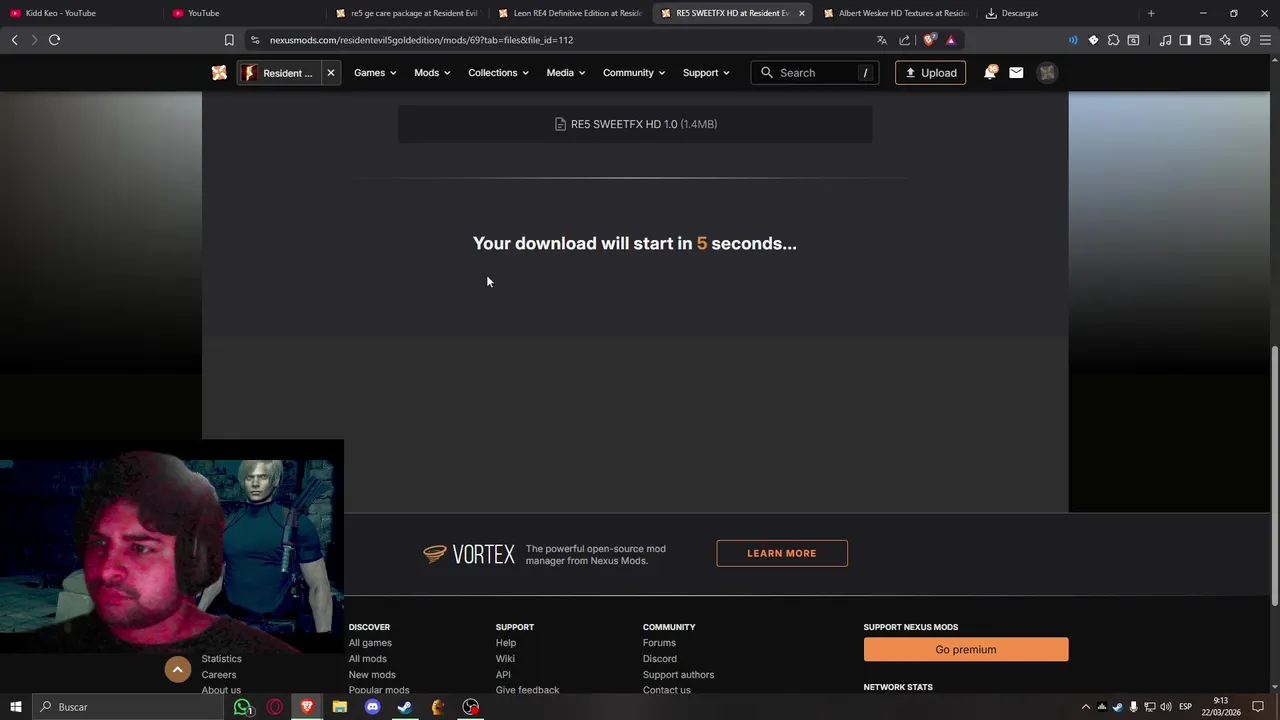Open the Brave Wallet icon
The width and height of the screenshot is (1280, 720).
1205,40
